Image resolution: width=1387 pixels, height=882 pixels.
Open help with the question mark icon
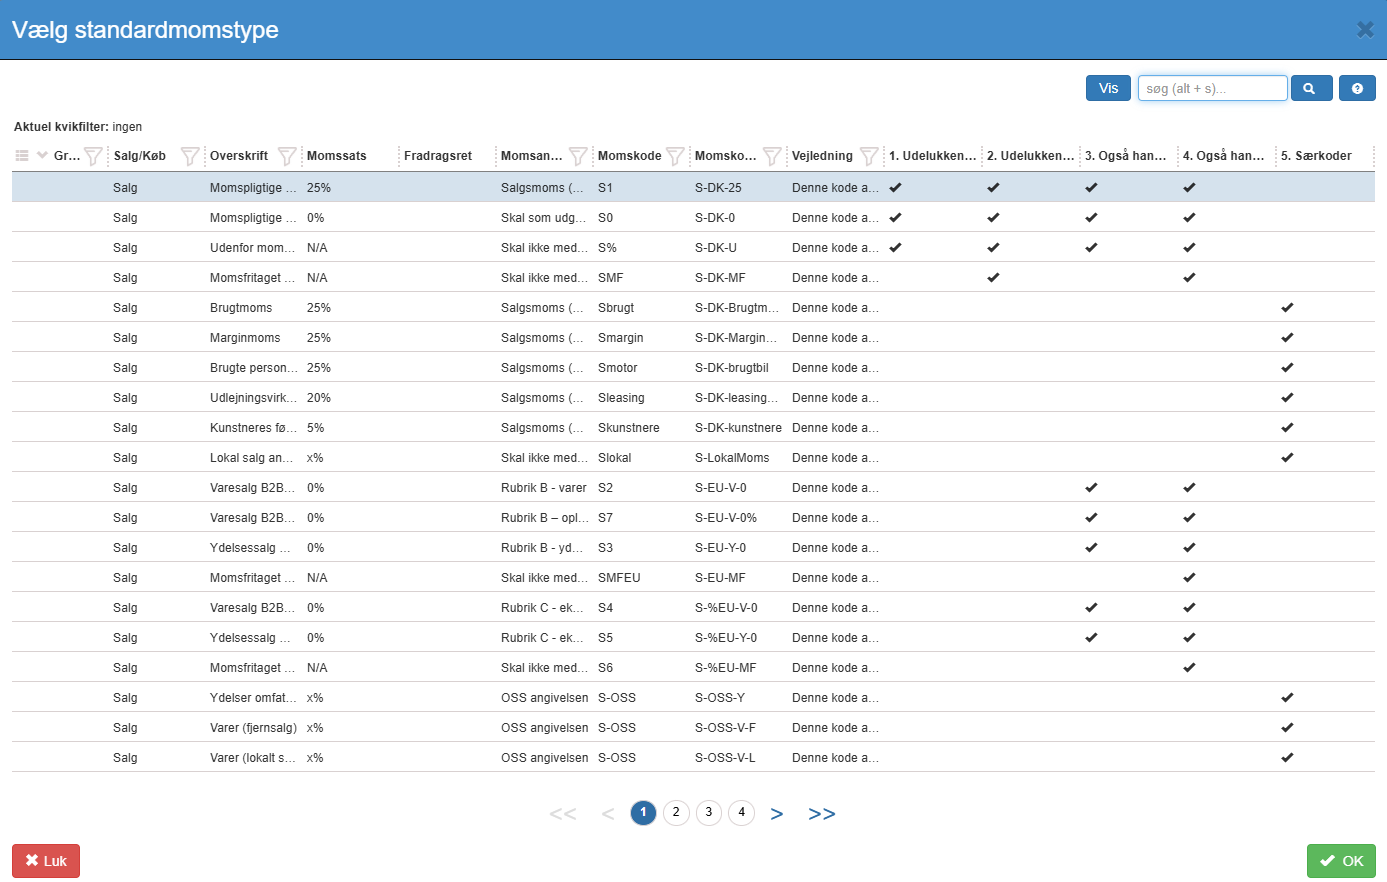(1357, 88)
